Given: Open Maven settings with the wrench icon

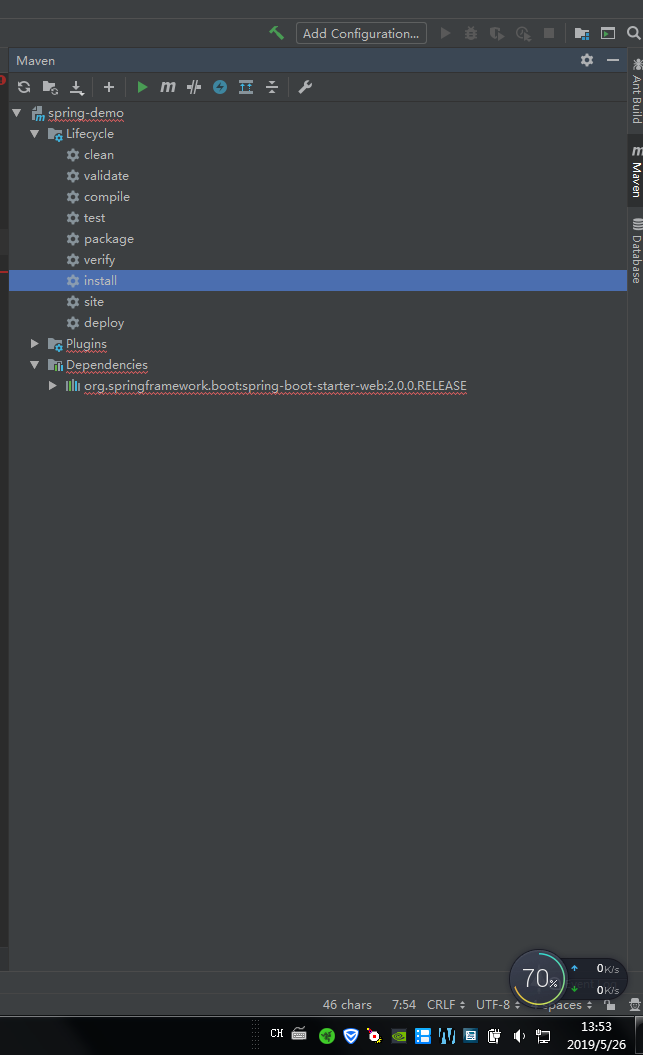Looking at the screenshot, I should [305, 87].
